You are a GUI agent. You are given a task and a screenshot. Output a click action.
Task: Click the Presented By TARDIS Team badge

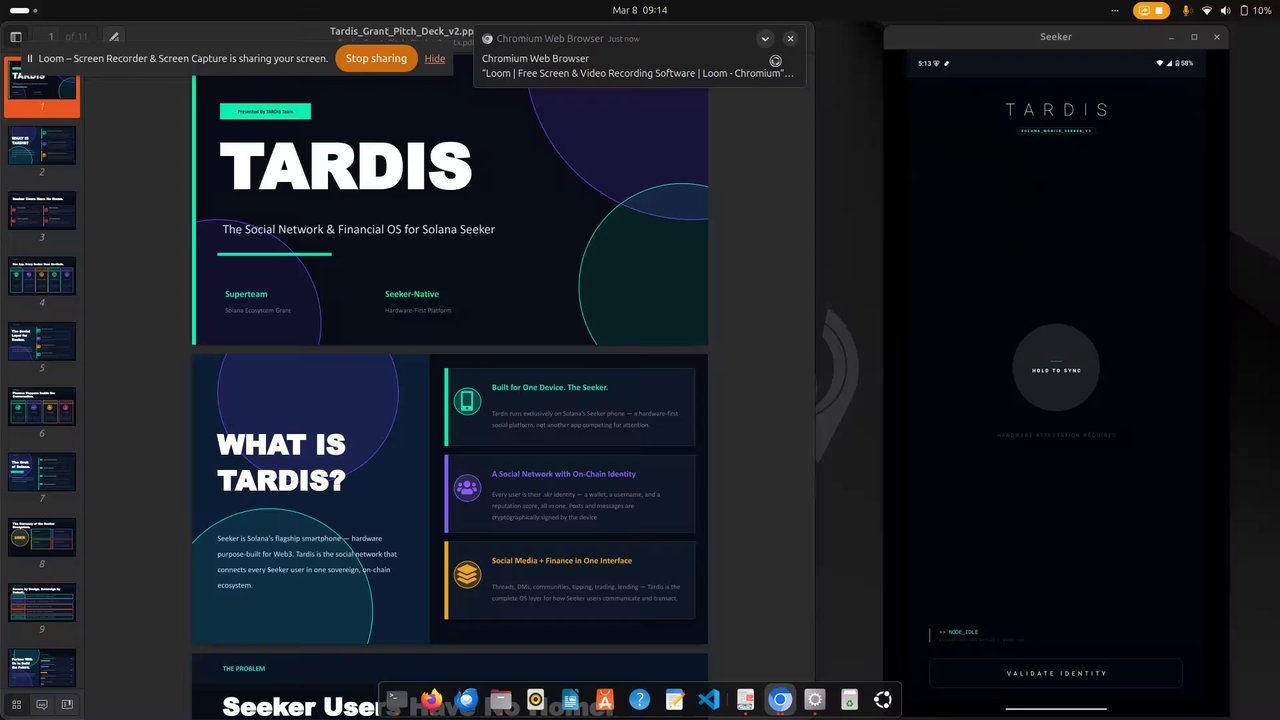[x=265, y=112]
